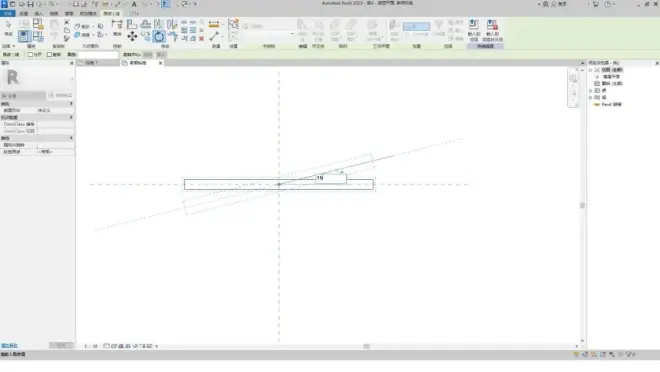Click the red Delete X icon
660x372 pixels.
coord(201,39)
